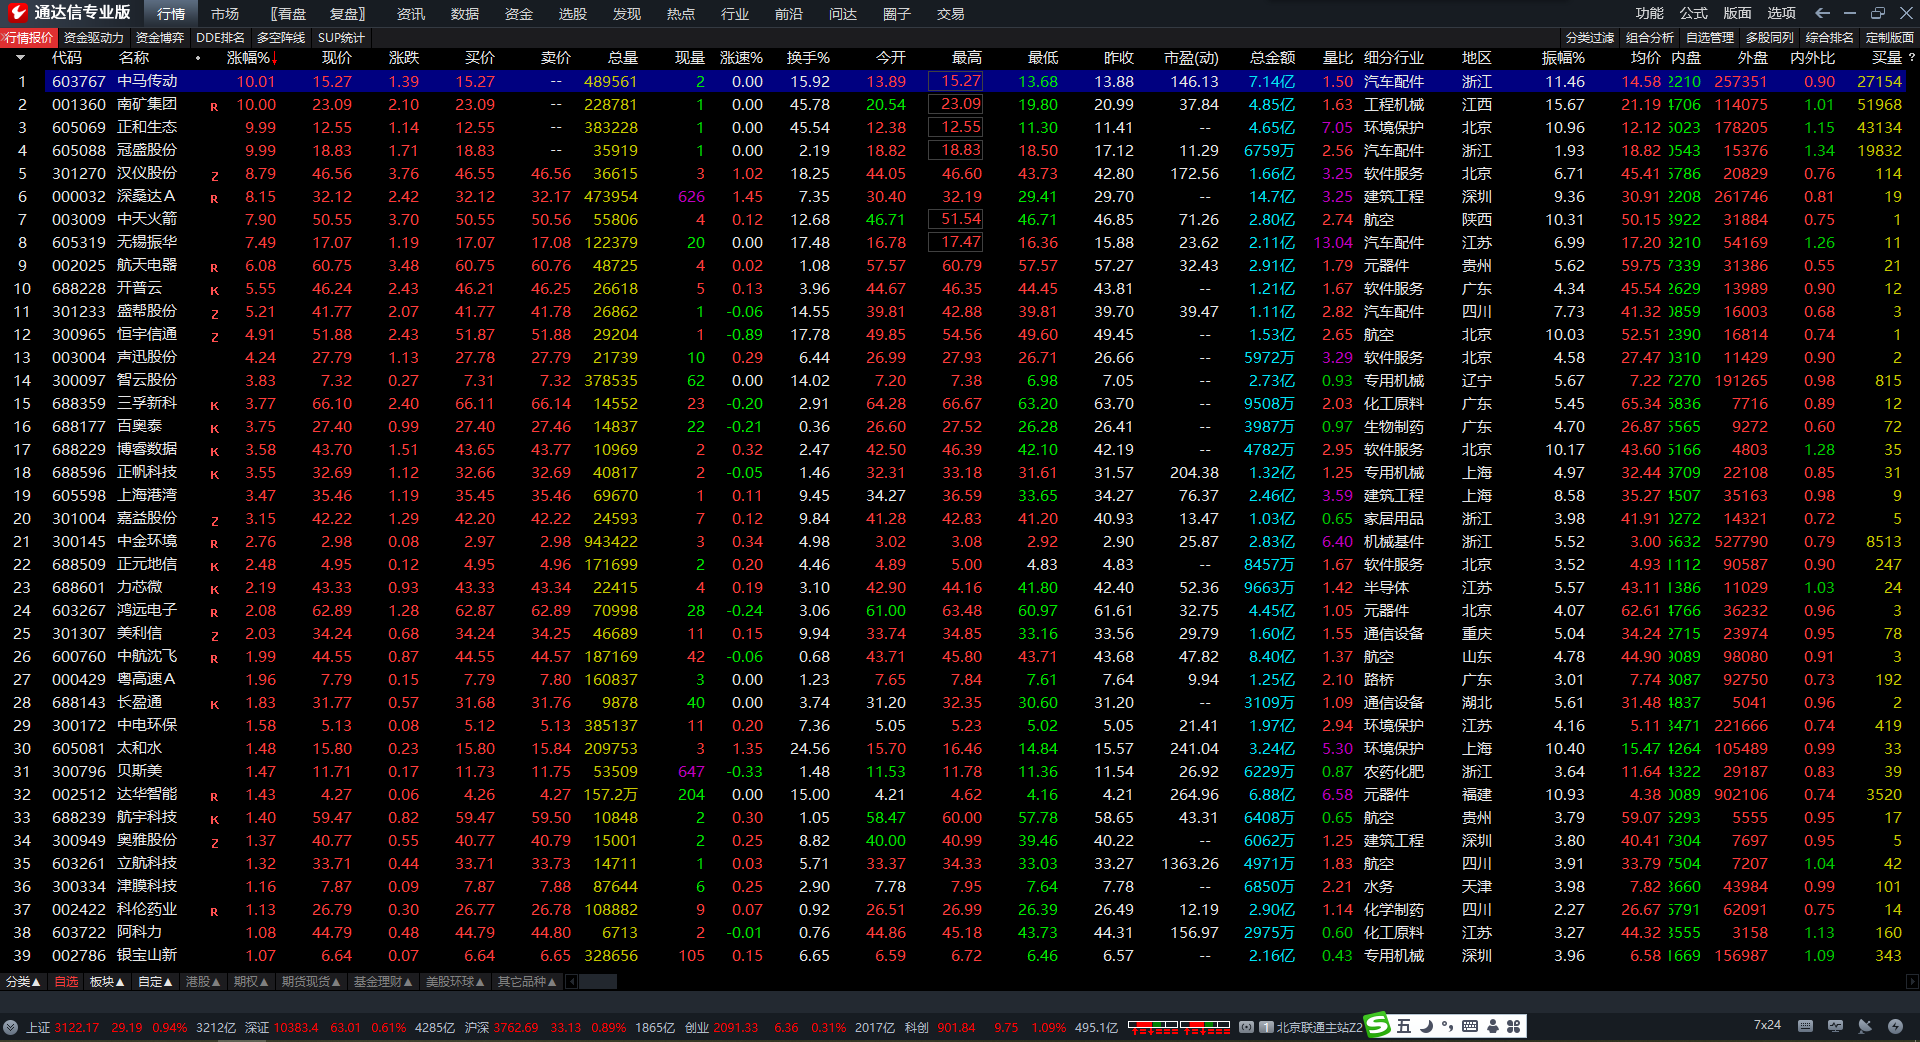Open the 版面 layout menu
The width and height of the screenshot is (1920, 1042).
coord(1738,13)
